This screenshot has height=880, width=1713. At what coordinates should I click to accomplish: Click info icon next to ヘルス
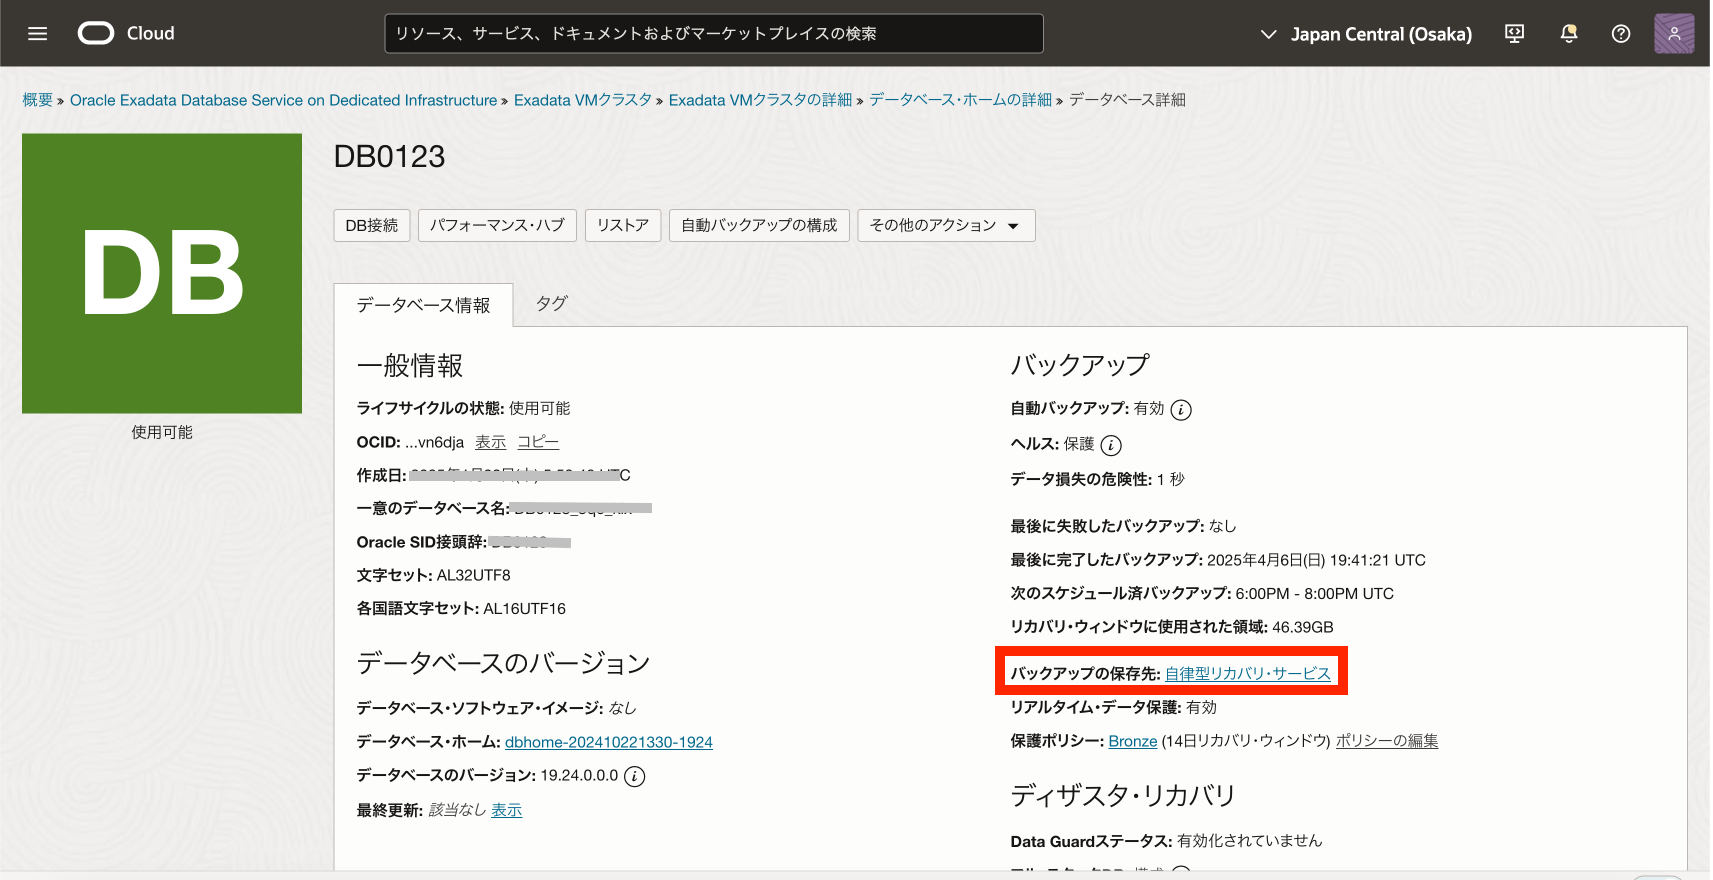coord(1111,445)
